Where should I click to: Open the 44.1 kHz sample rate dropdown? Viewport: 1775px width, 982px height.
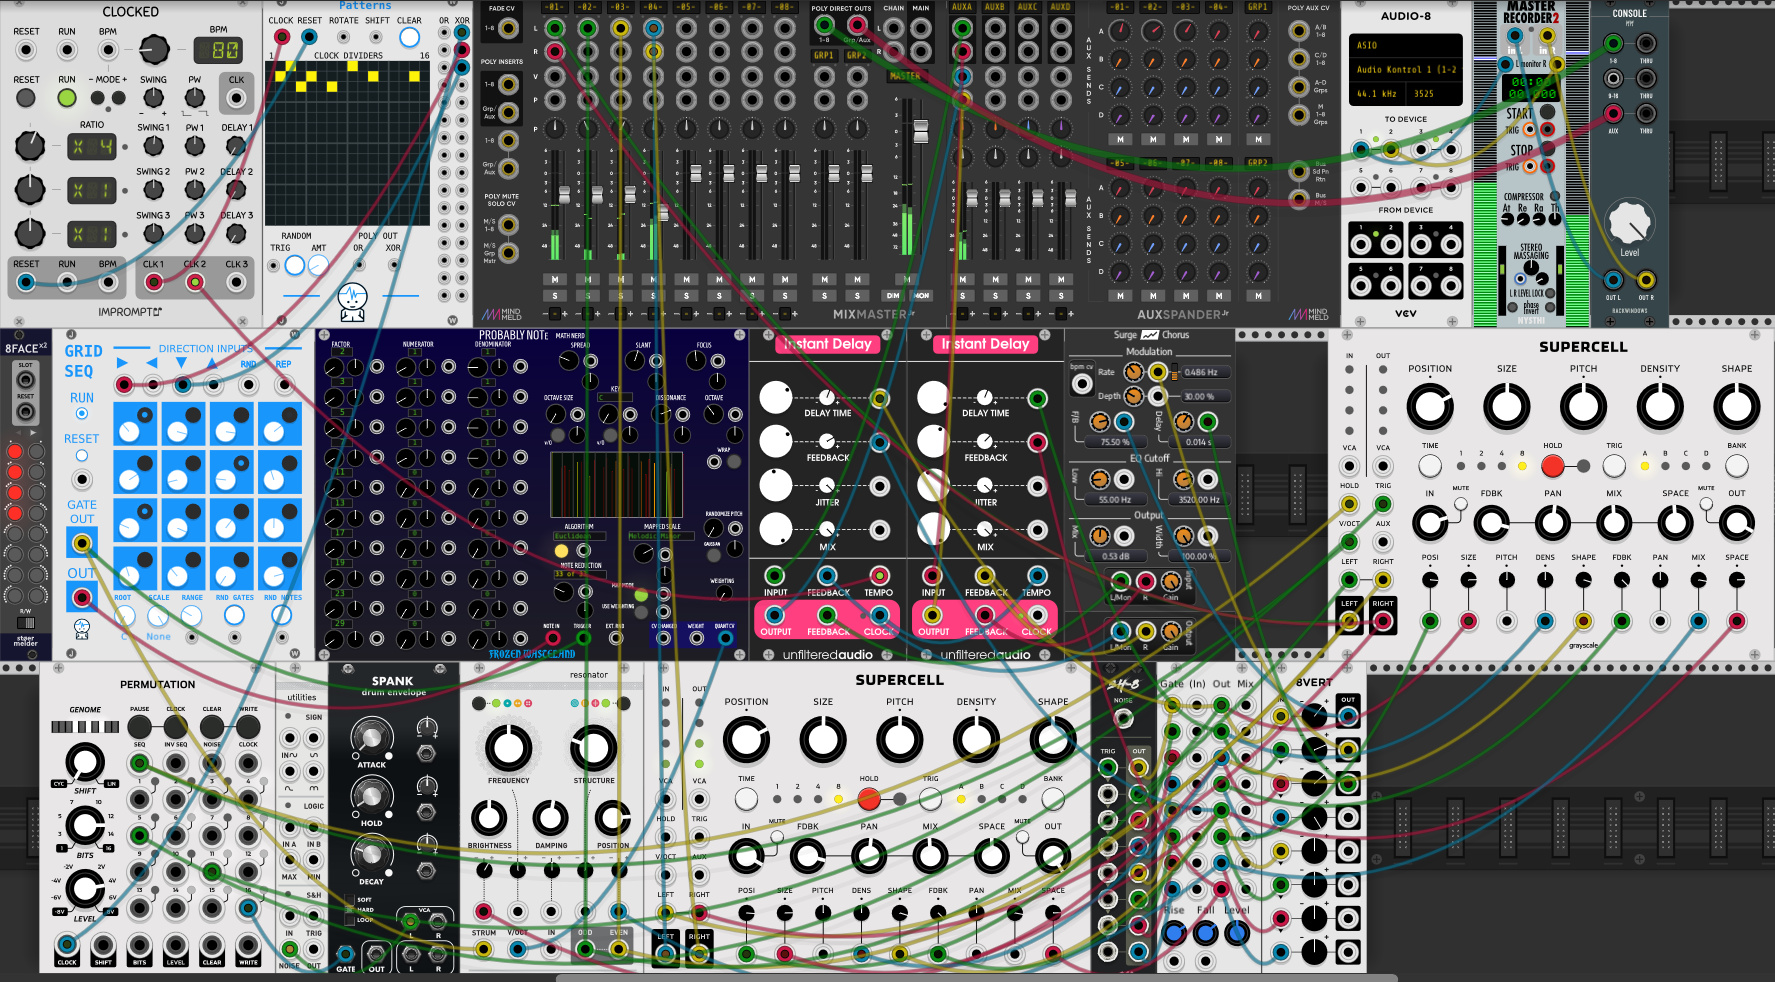coord(1379,93)
